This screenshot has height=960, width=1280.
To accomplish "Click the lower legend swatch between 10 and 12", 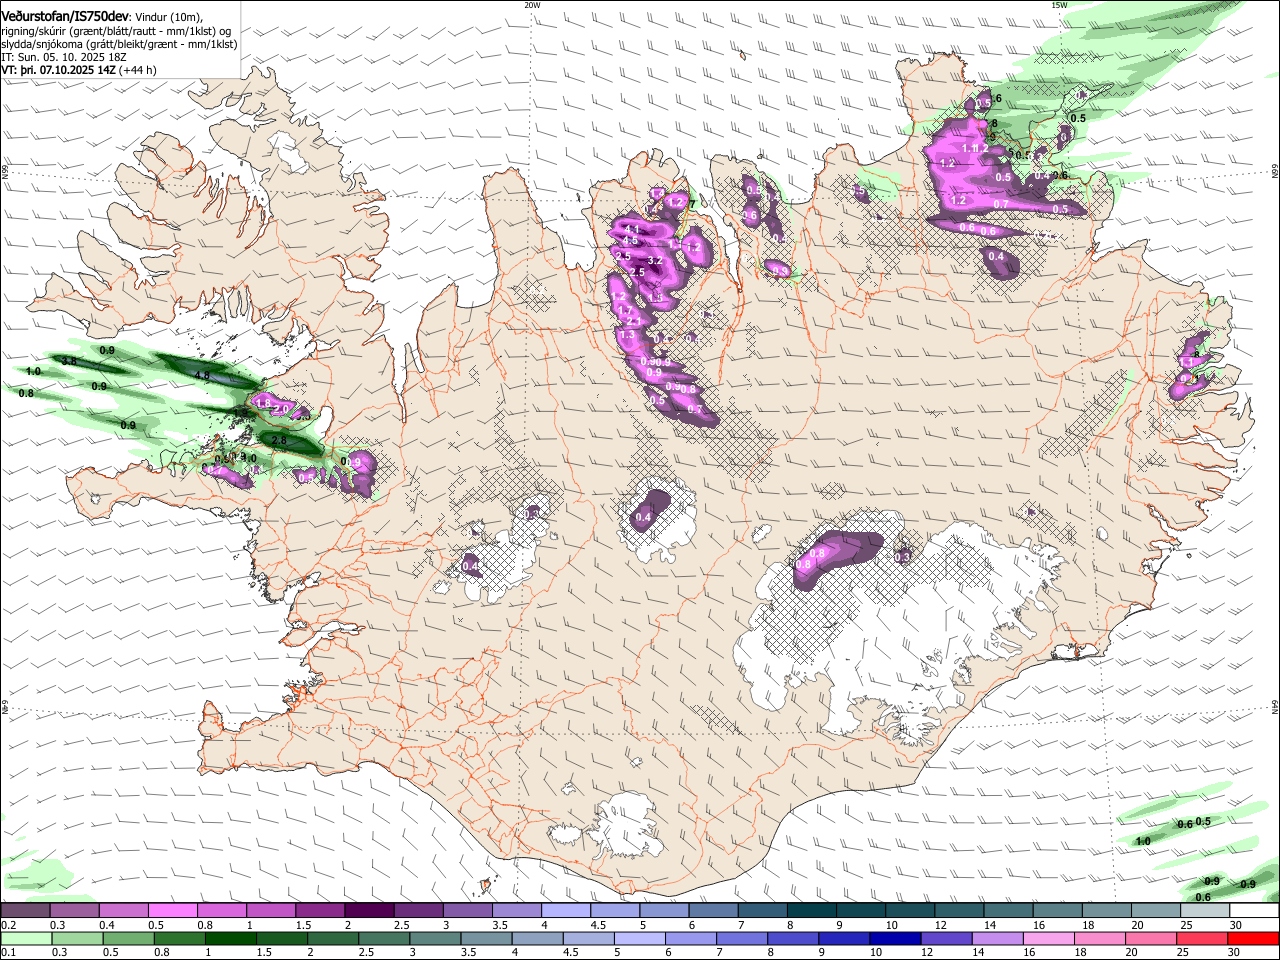I will (896, 939).
